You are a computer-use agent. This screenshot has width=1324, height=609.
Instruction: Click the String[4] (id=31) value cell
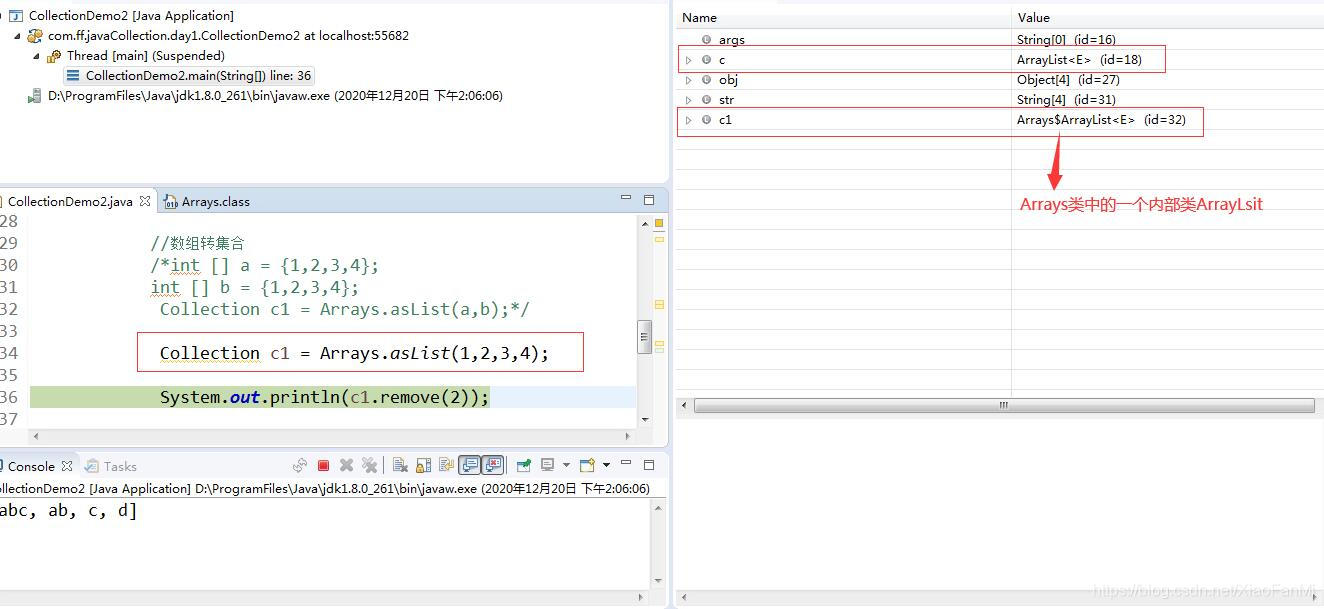click(x=1066, y=100)
